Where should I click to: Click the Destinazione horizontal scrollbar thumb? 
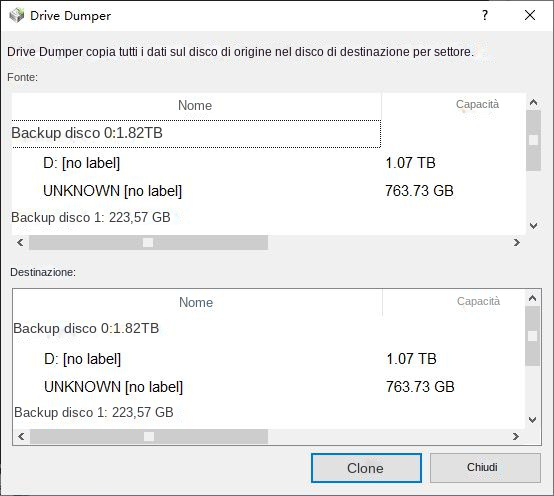click(x=149, y=437)
